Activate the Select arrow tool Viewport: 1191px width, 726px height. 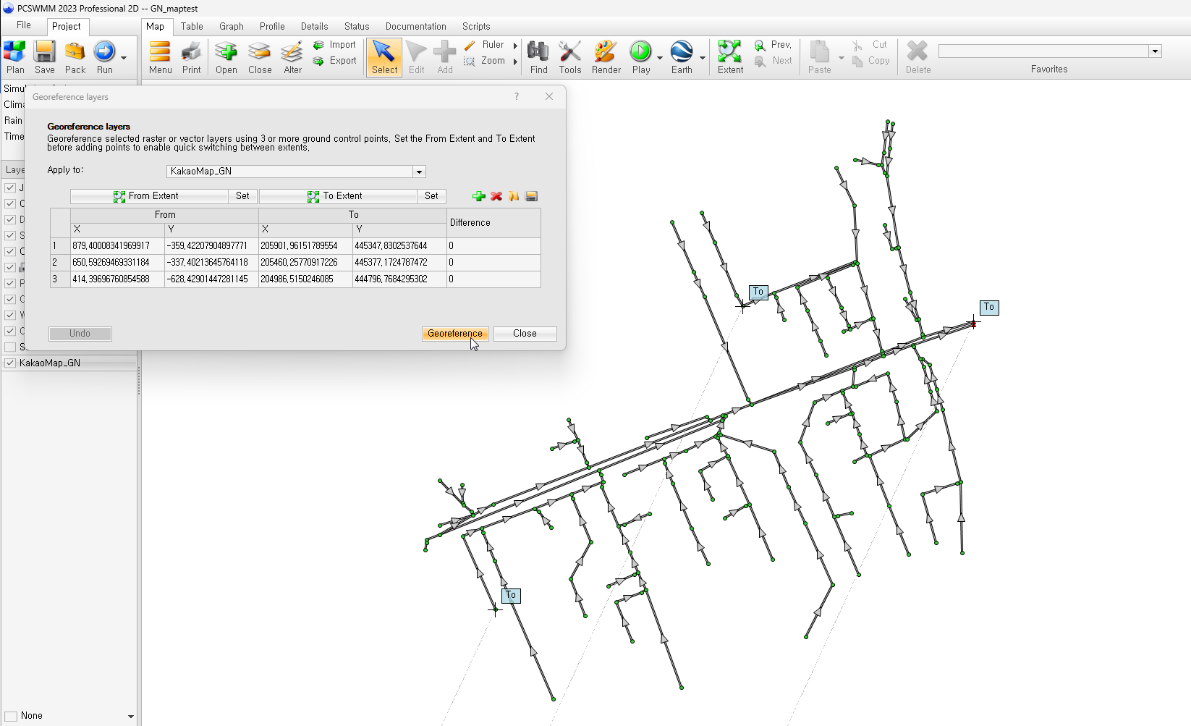[384, 57]
